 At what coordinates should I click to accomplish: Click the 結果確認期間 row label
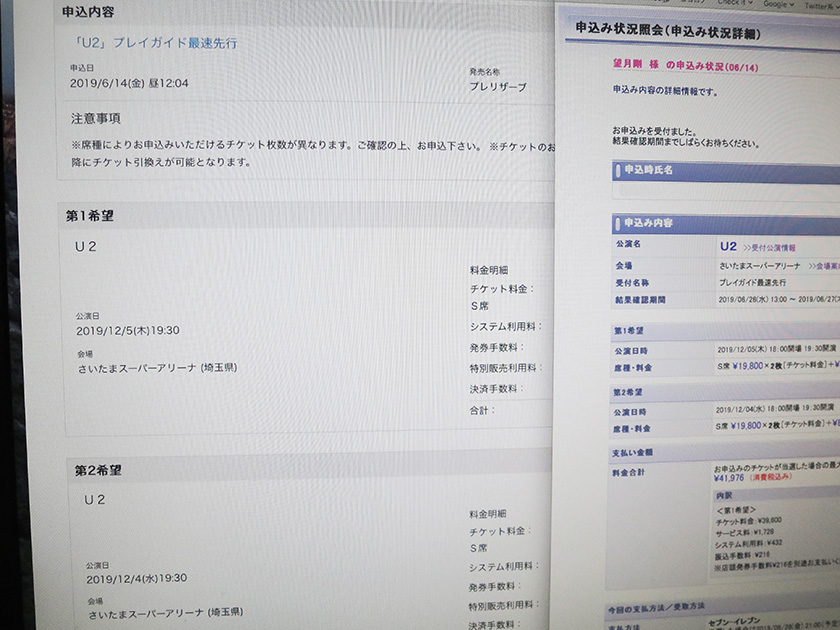(640, 300)
